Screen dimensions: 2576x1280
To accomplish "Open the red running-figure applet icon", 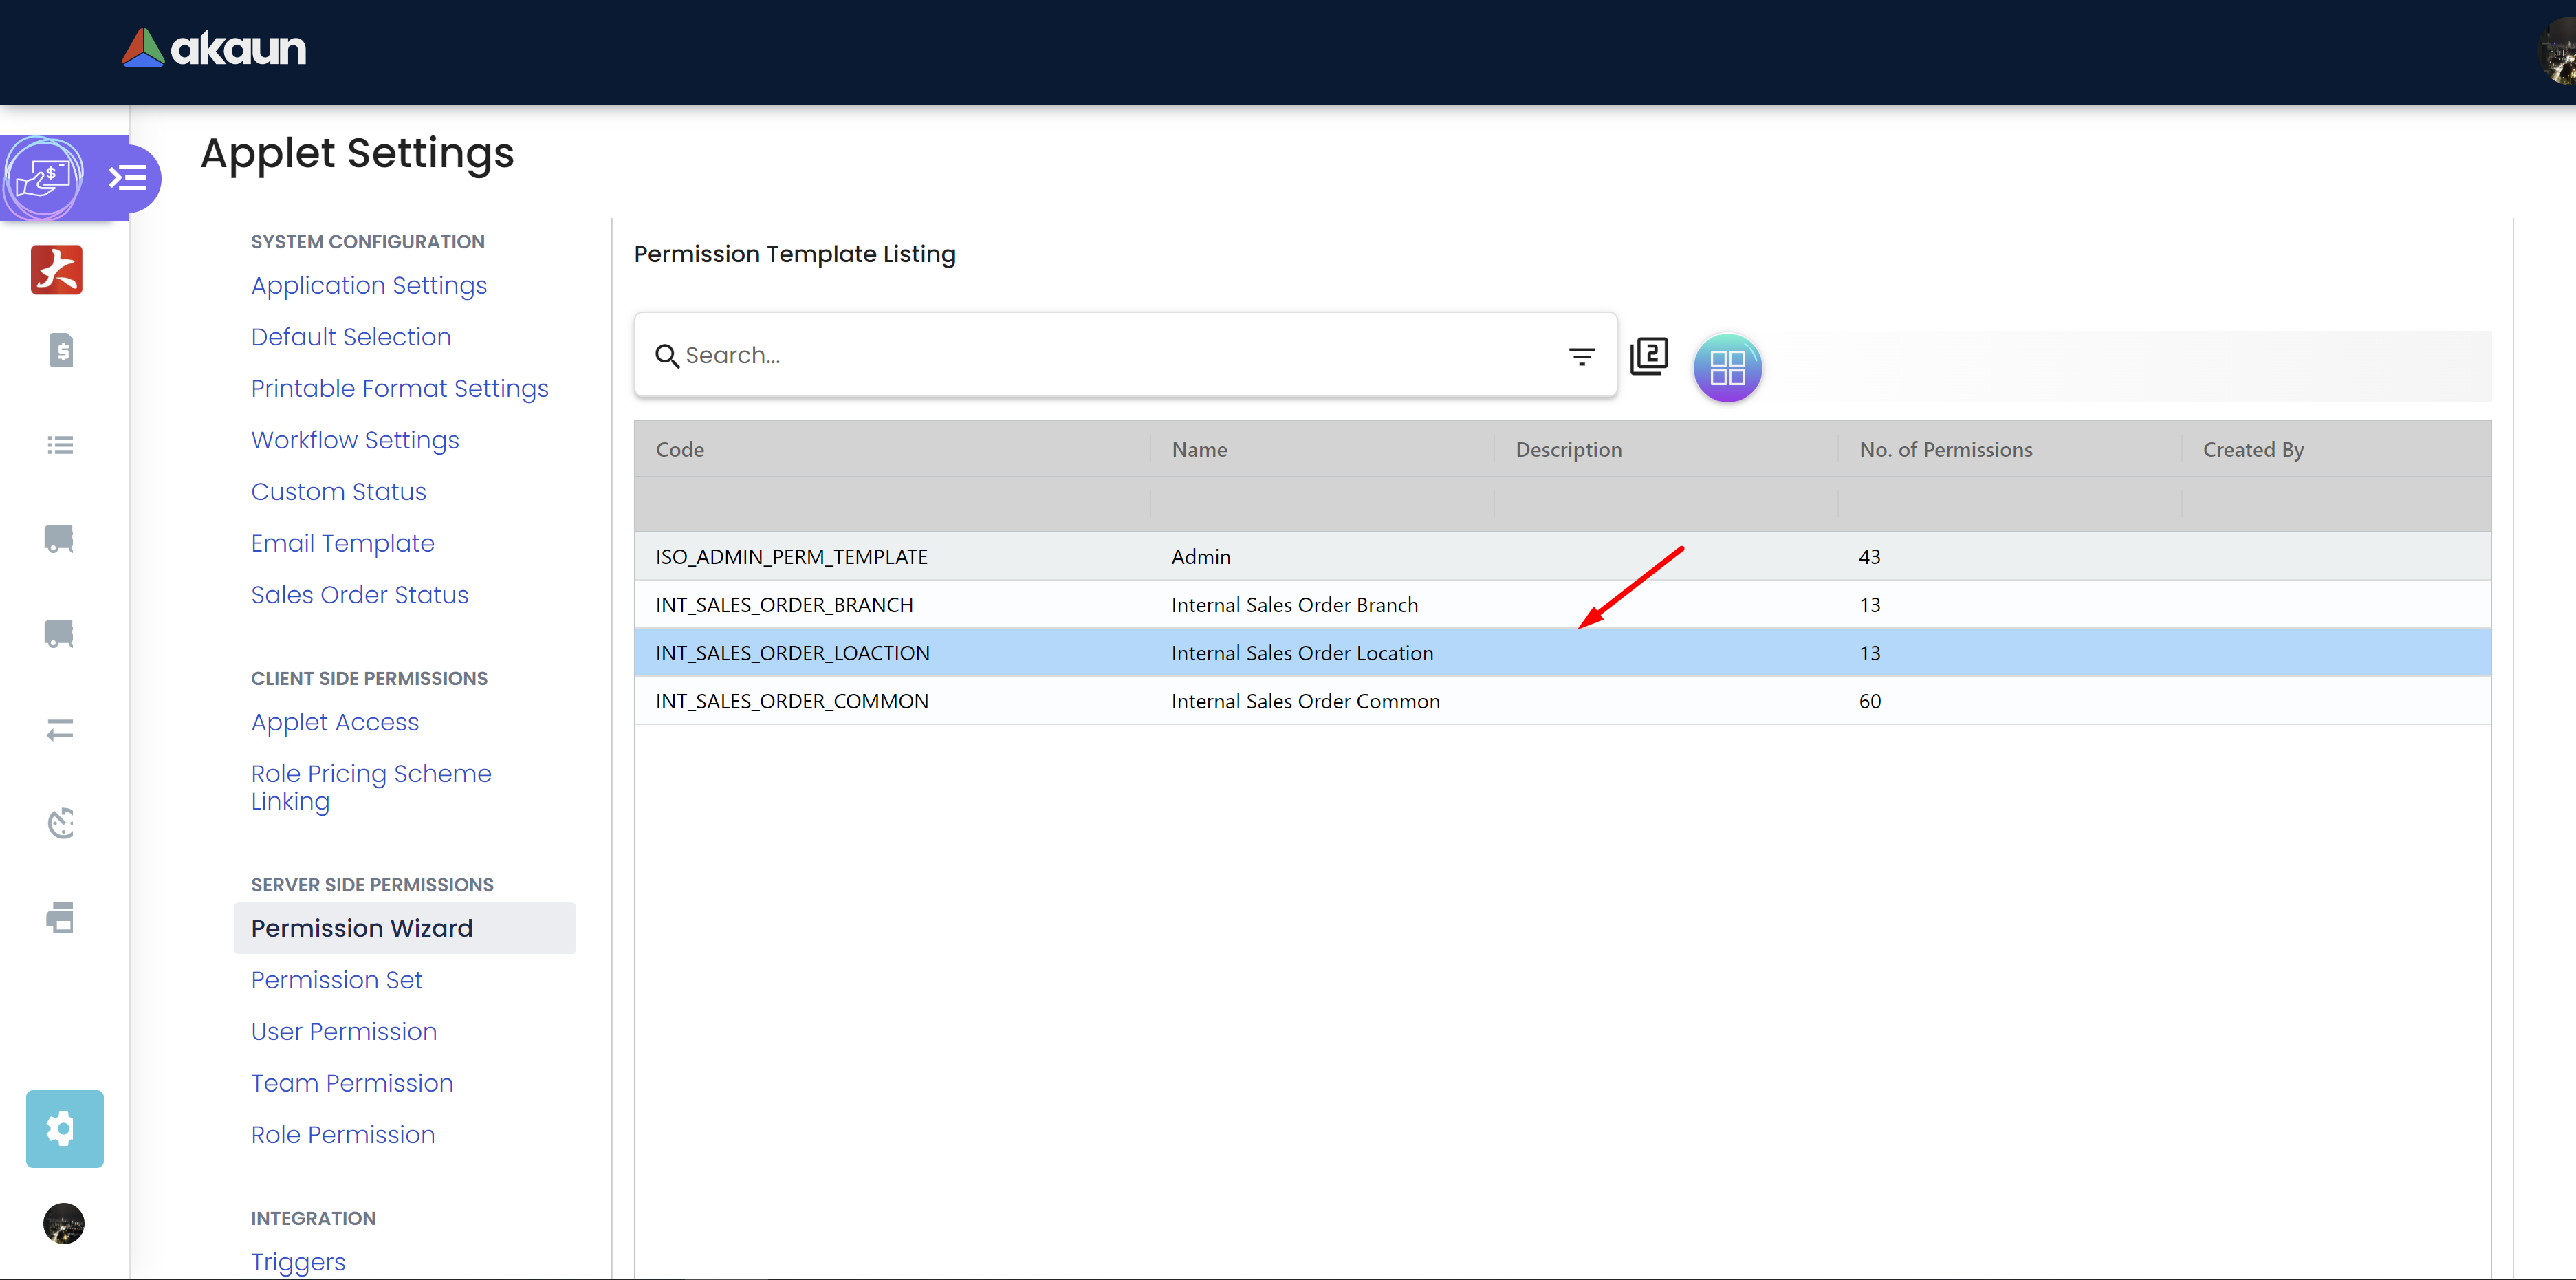I will [57, 270].
